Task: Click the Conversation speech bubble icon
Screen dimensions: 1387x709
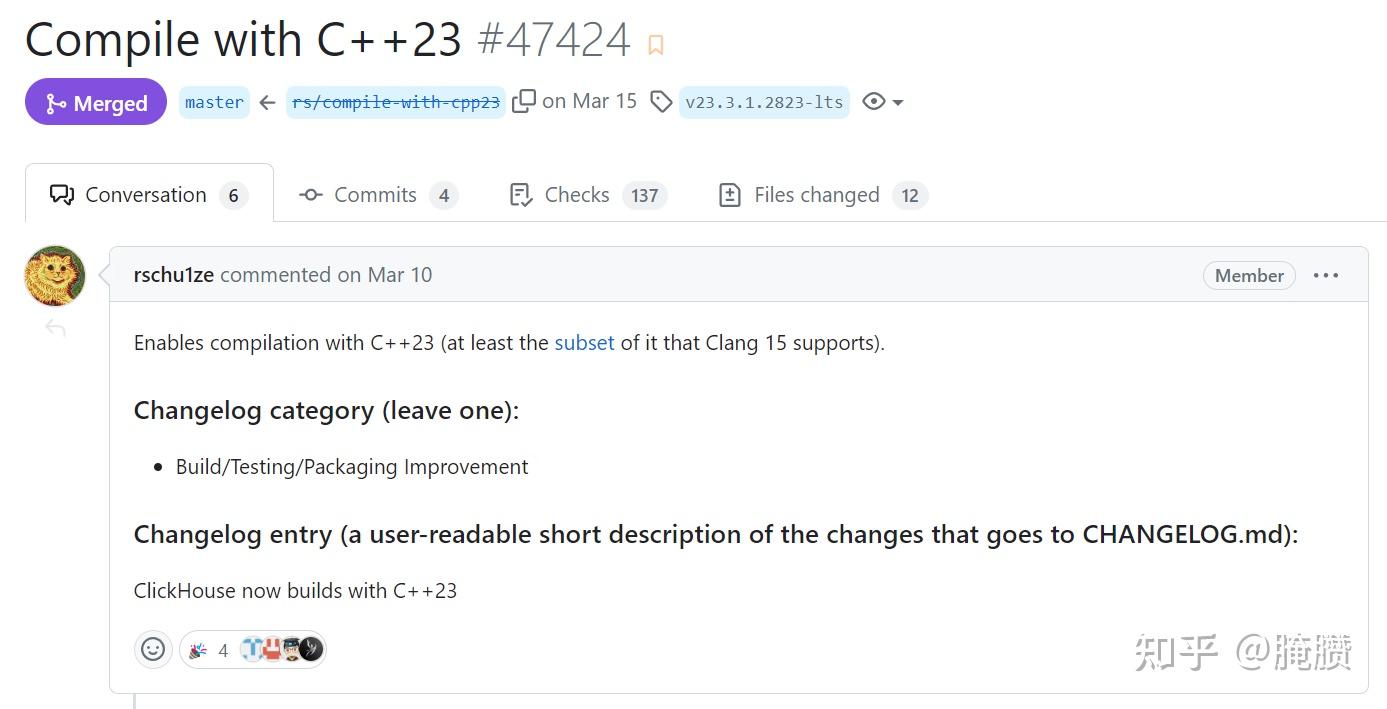Action: (63, 194)
